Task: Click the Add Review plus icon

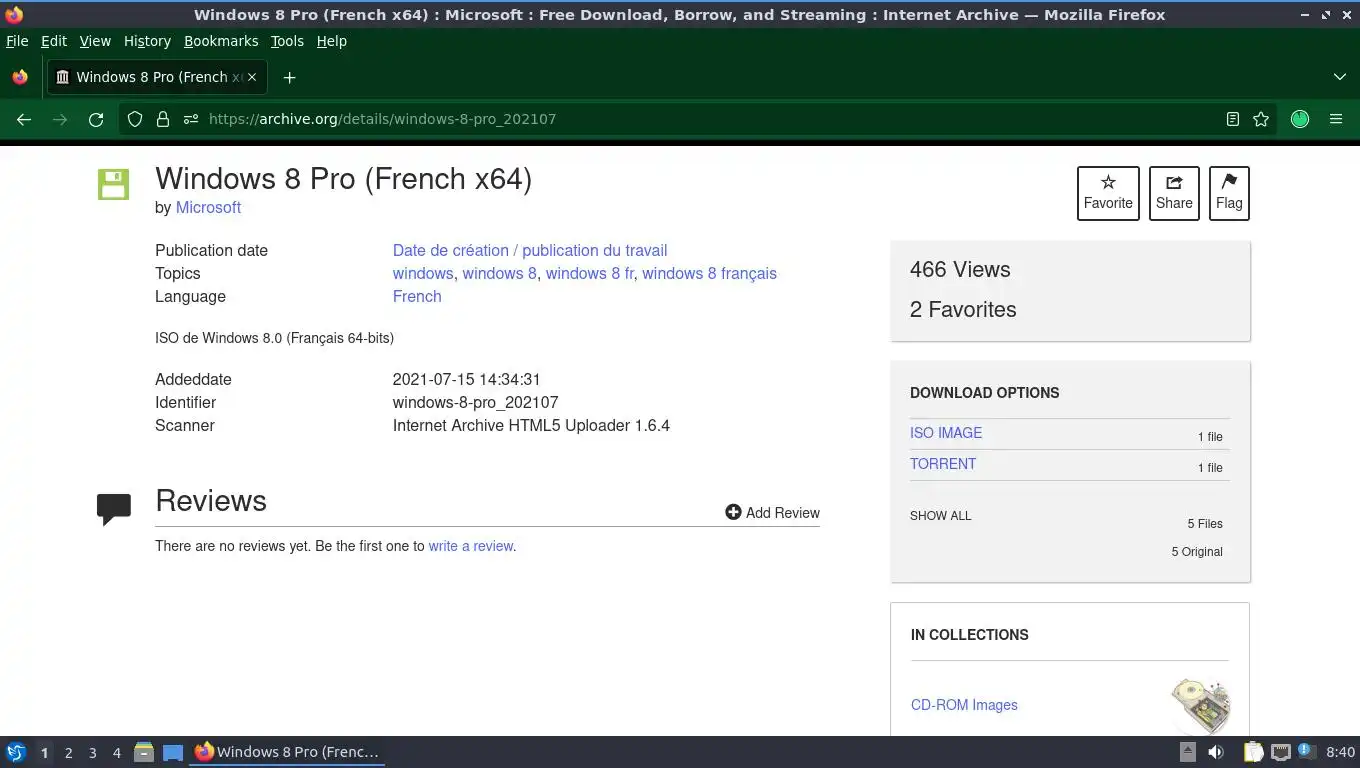Action: (x=733, y=512)
